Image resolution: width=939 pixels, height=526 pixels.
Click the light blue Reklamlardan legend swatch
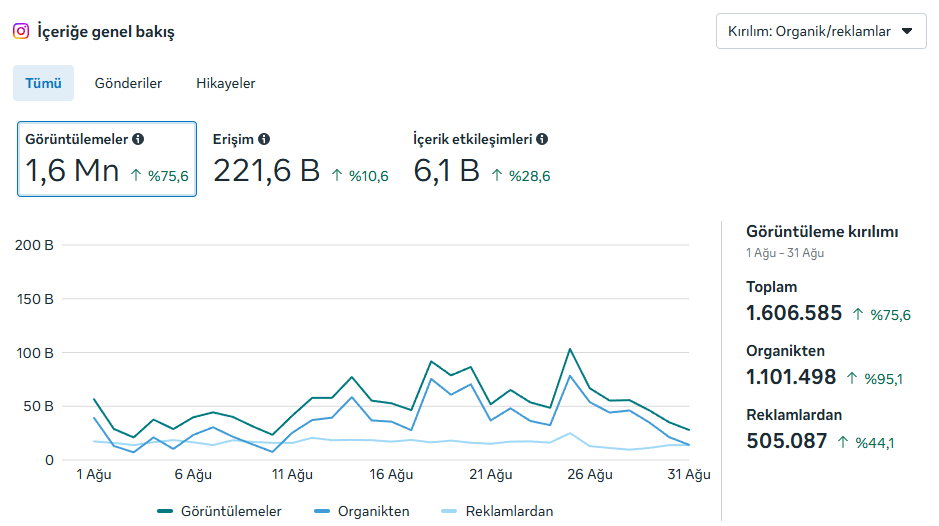449,511
